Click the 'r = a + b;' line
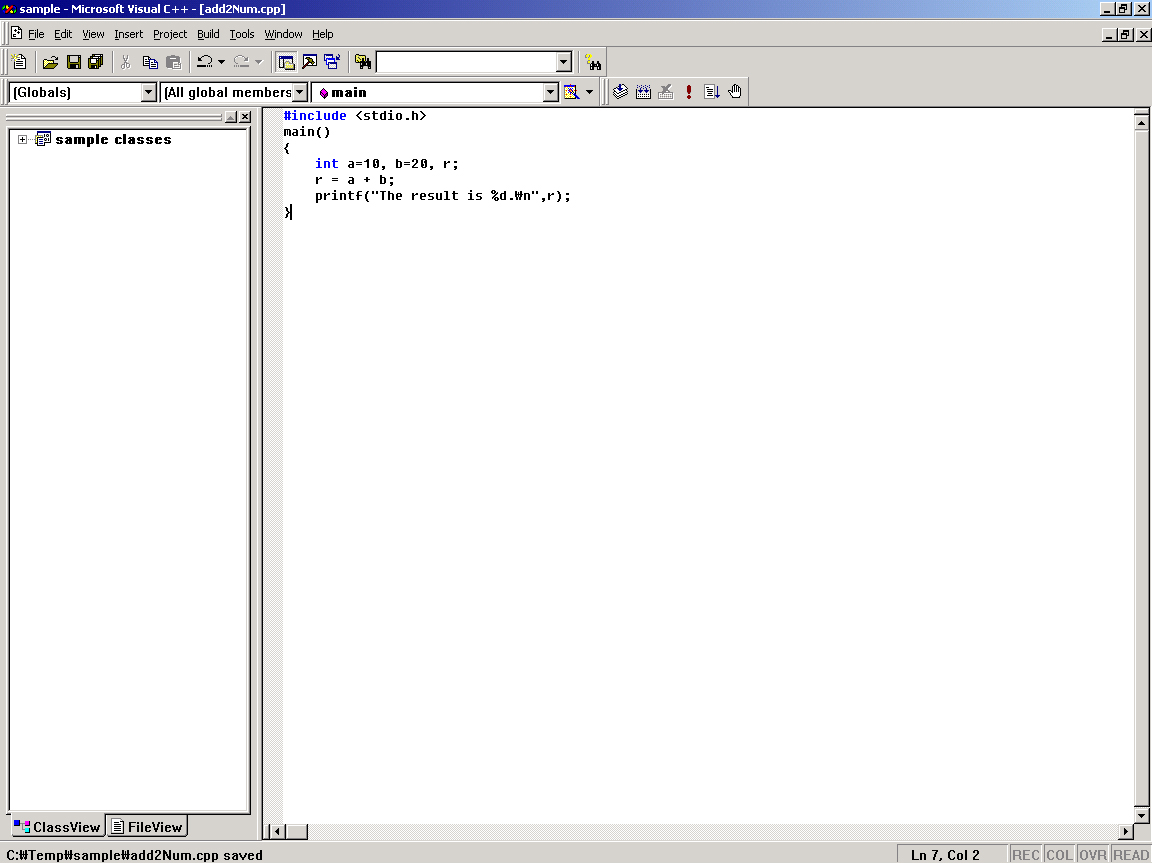Viewport: 1152px width, 864px height. (x=355, y=180)
